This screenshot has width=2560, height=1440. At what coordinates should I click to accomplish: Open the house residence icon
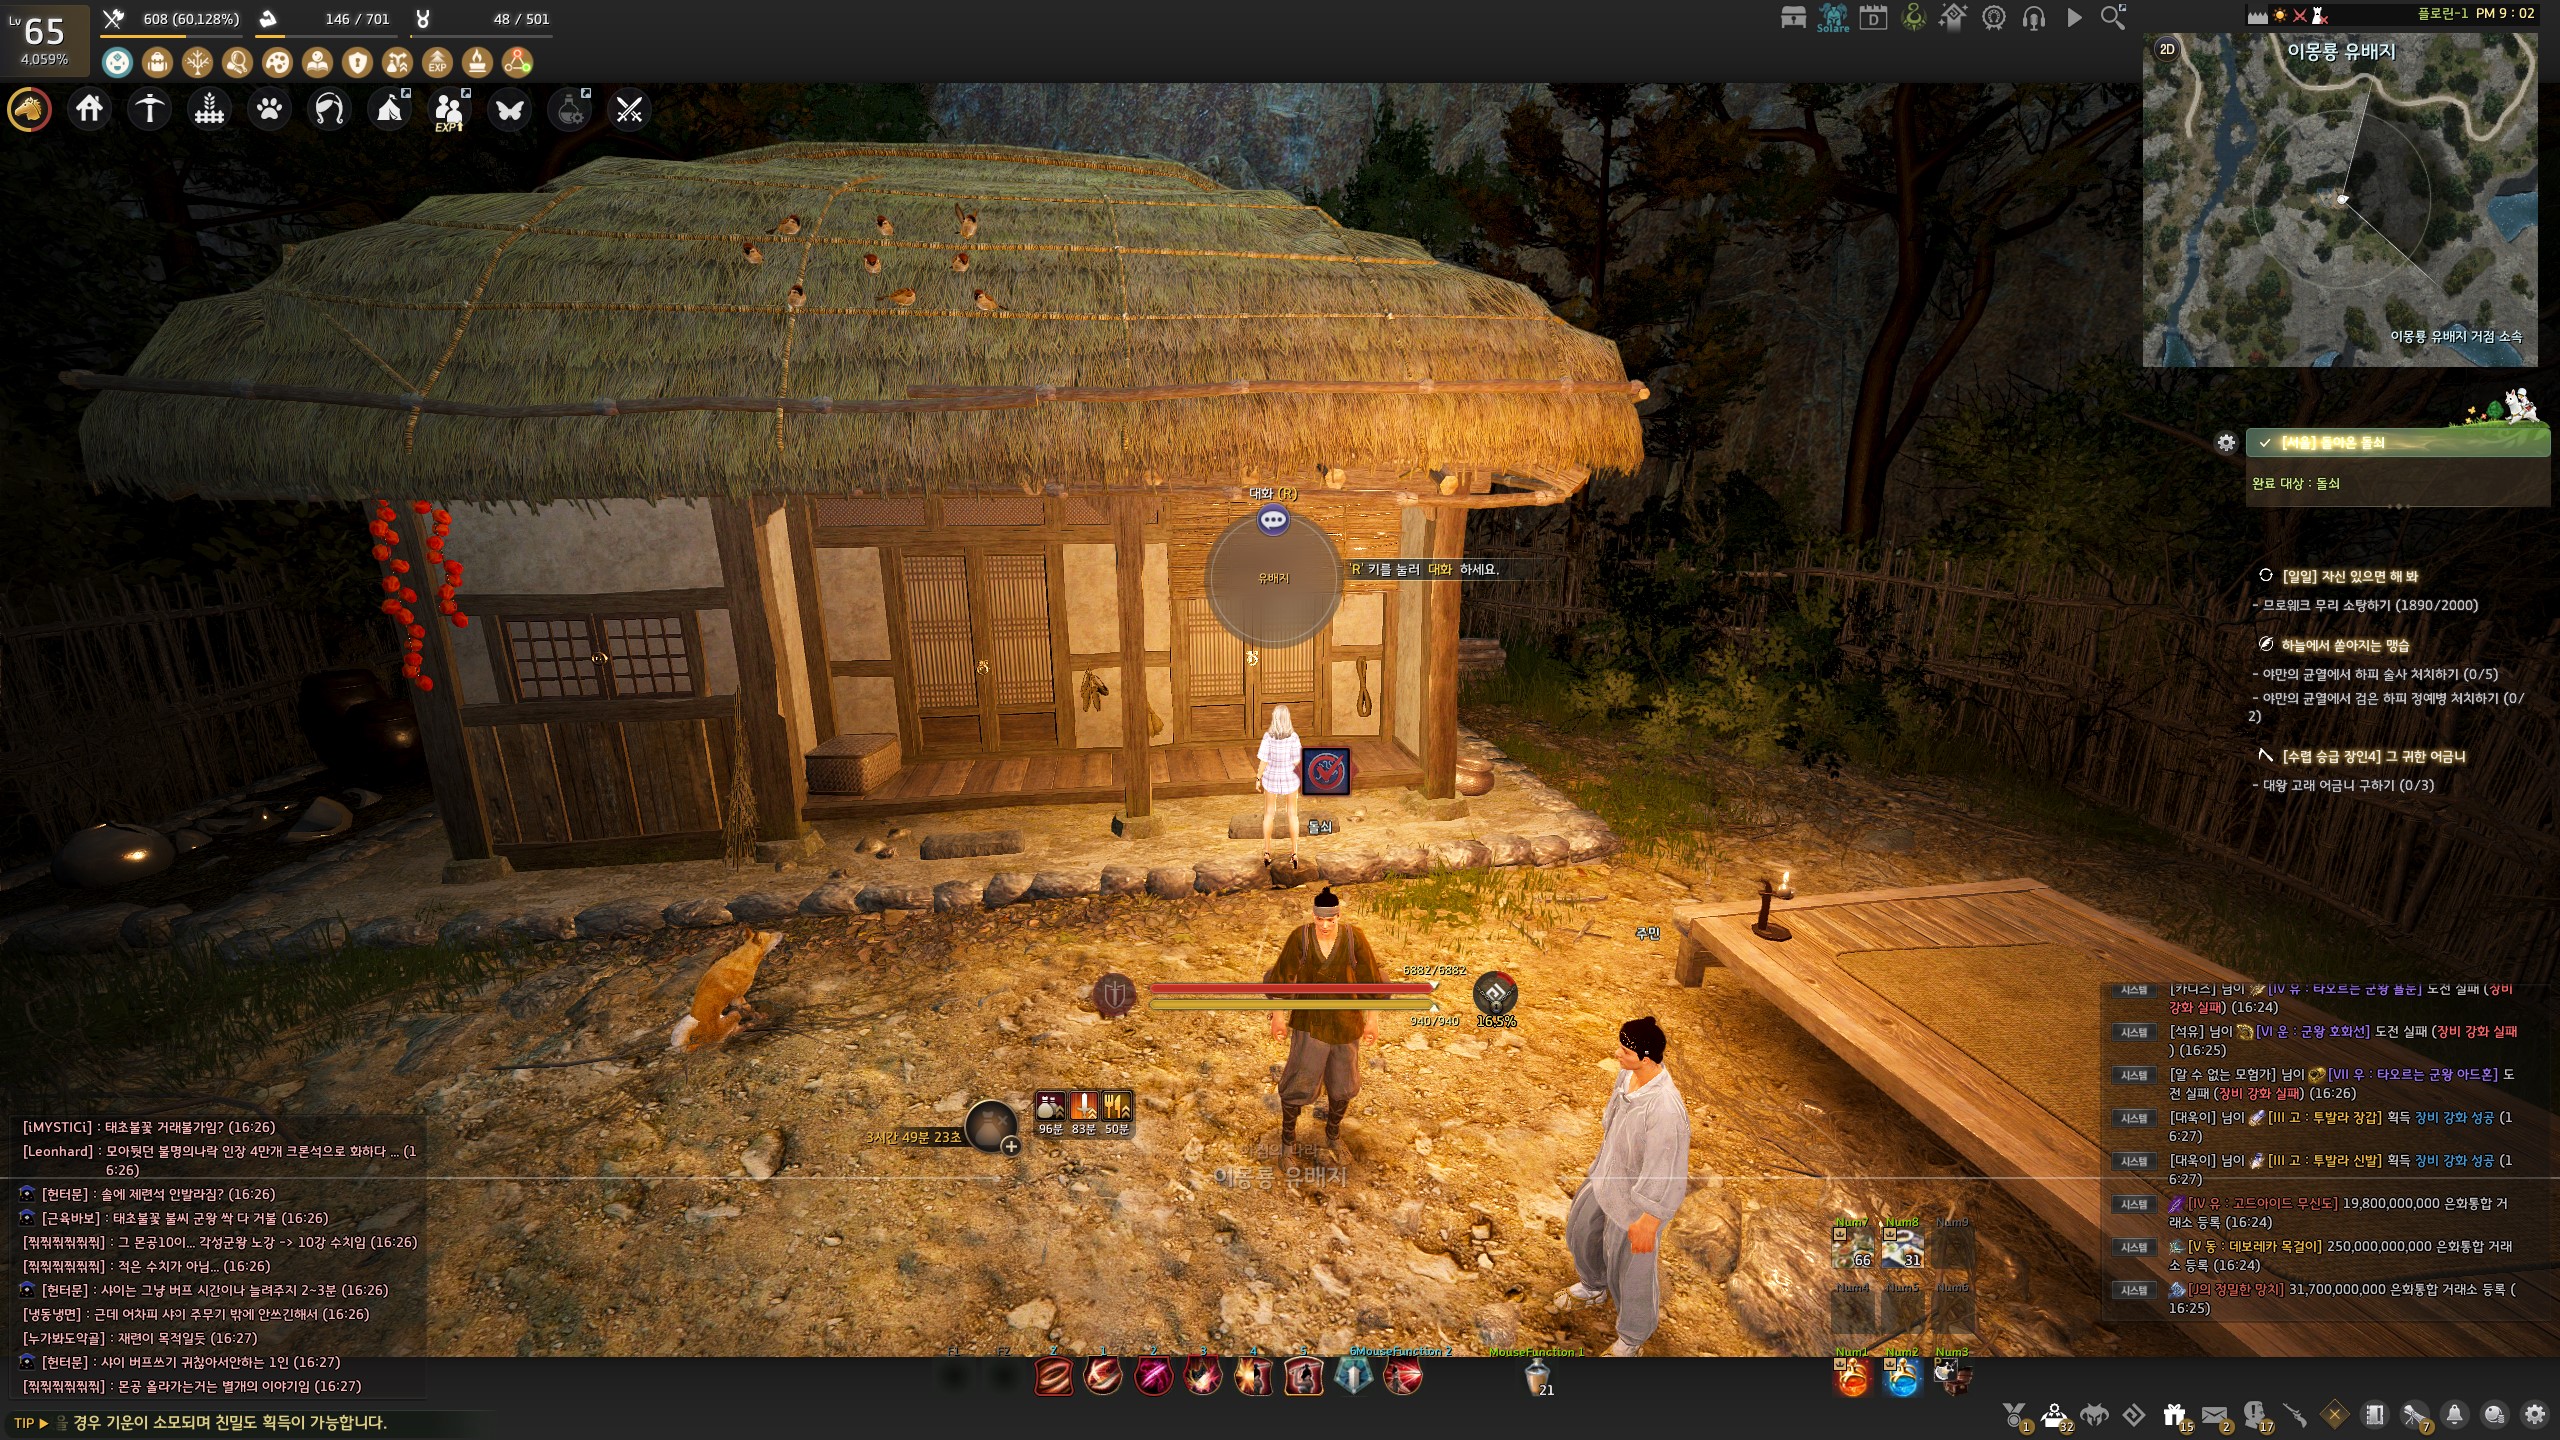pos(89,109)
